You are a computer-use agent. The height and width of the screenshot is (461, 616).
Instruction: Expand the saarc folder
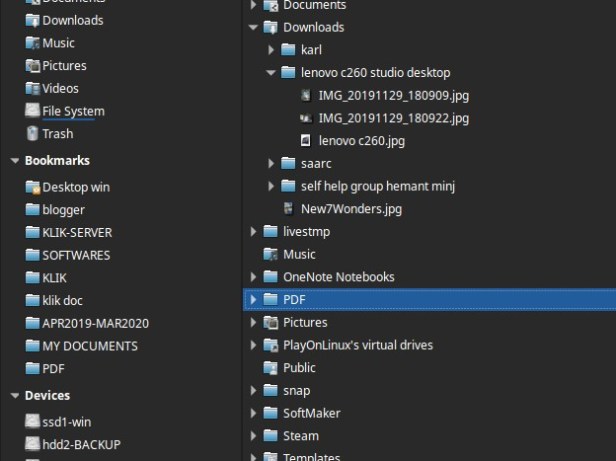pos(271,163)
